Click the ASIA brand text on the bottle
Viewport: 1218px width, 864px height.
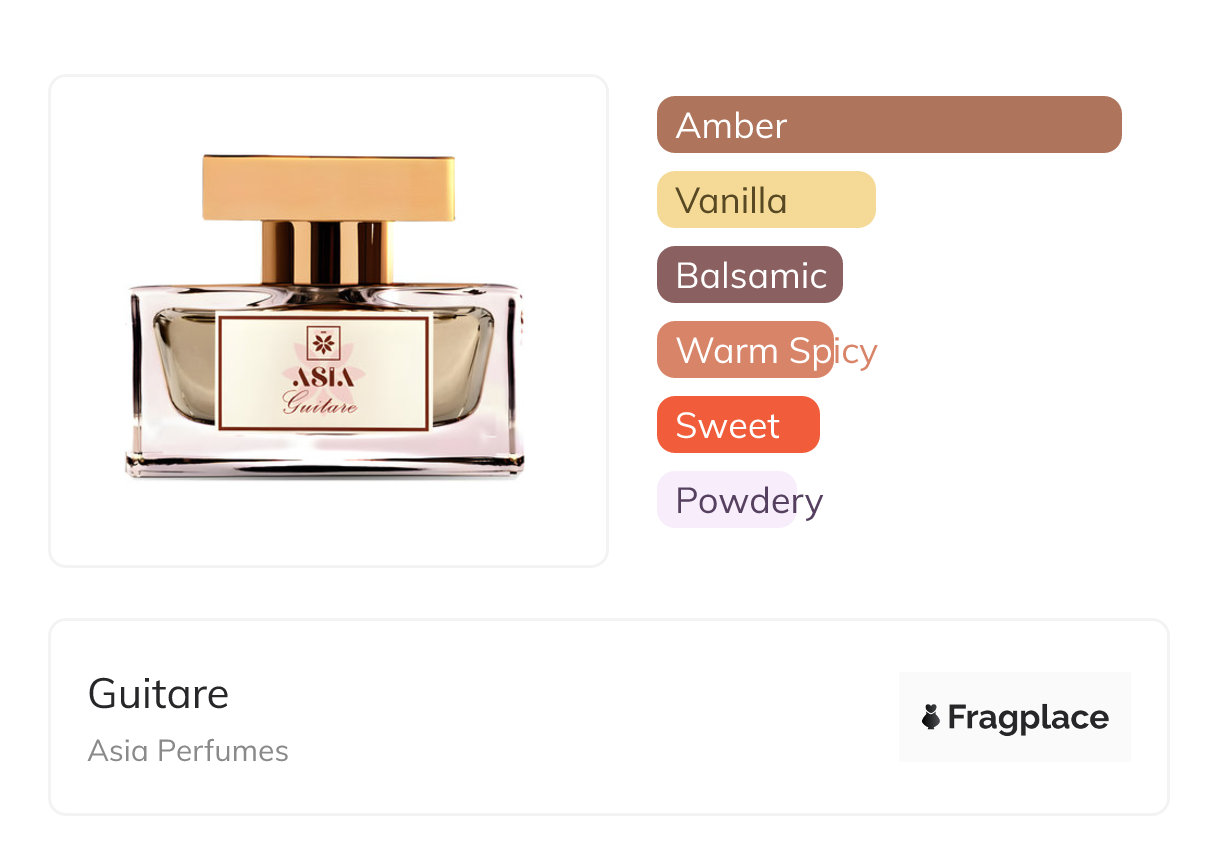point(323,377)
